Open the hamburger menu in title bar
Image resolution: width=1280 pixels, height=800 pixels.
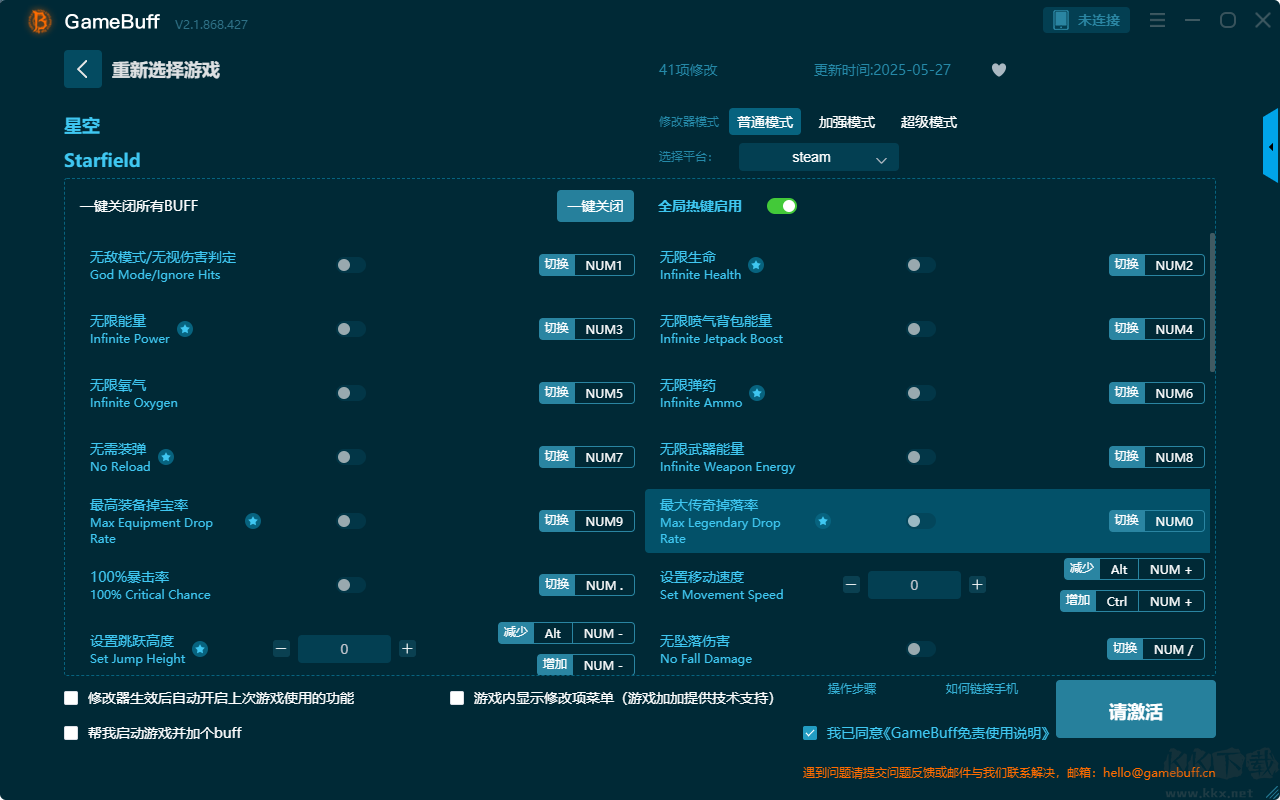1157,20
